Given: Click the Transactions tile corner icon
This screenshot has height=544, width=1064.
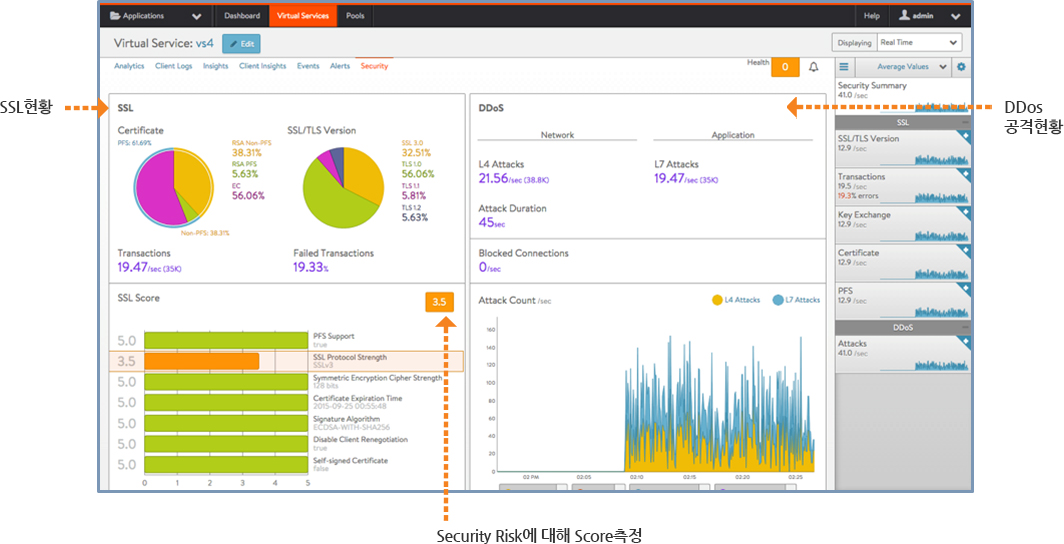Looking at the screenshot, I should click(966, 173).
